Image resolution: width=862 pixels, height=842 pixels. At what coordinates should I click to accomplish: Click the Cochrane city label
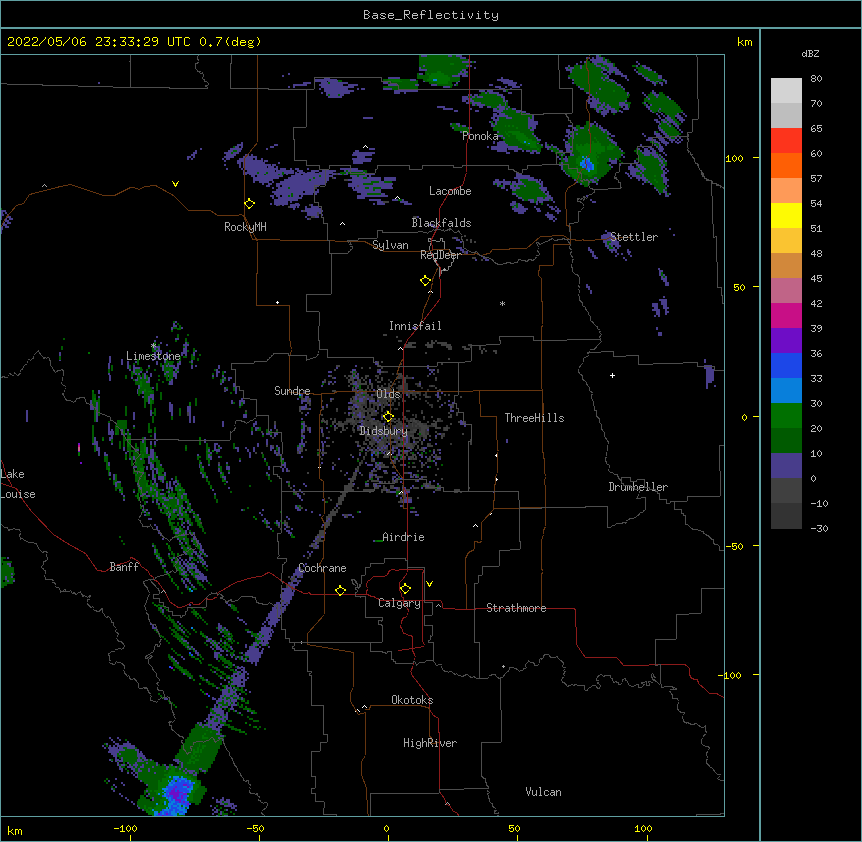tap(322, 568)
